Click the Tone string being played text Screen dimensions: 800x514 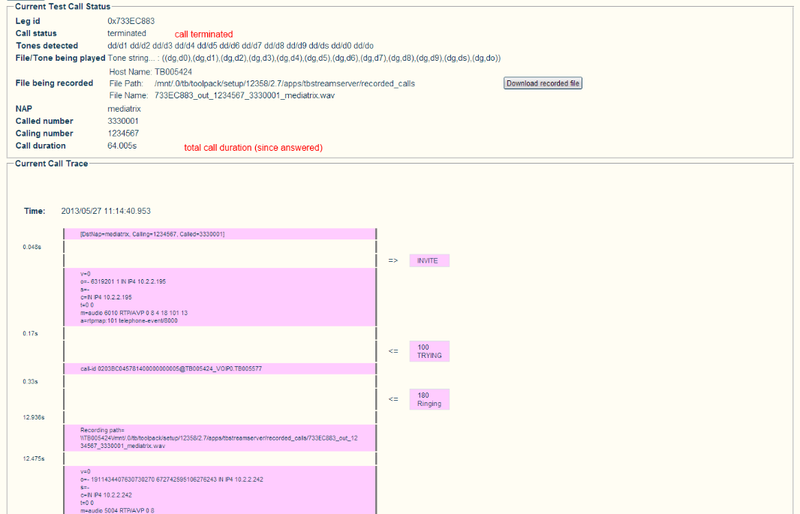coord(304,58)
